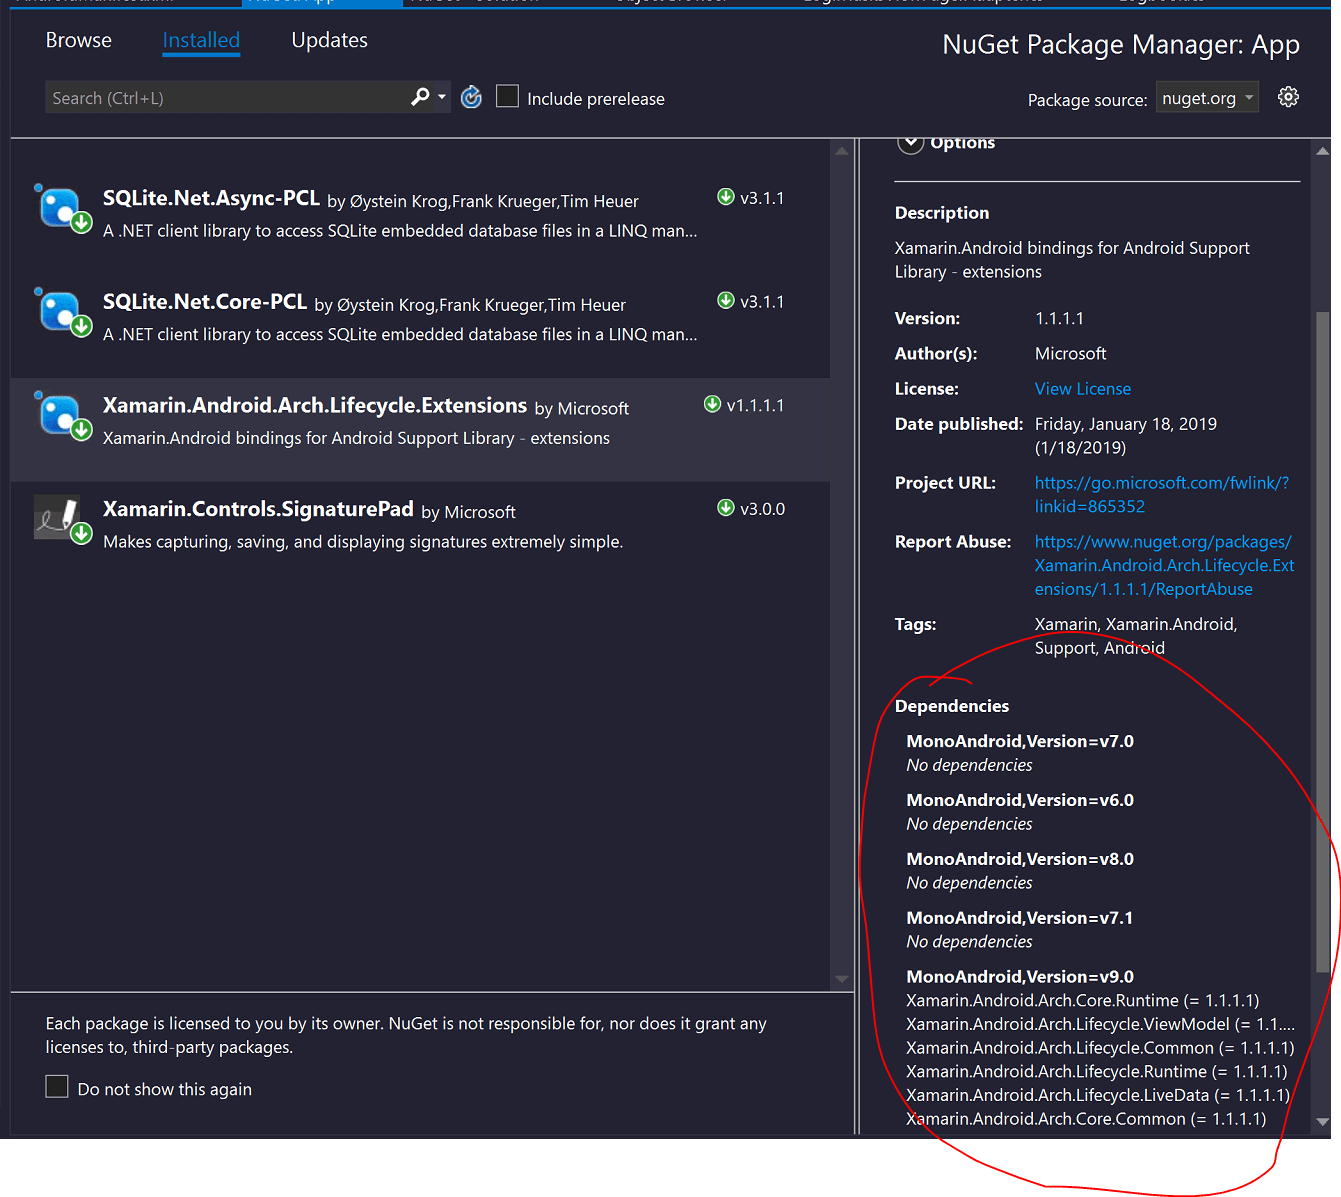1341x1197 pixels.
Task: Click the Xamarin.Android.Arch.Core.Runtime dependency entry
Action: [x=1082, y=1001]
